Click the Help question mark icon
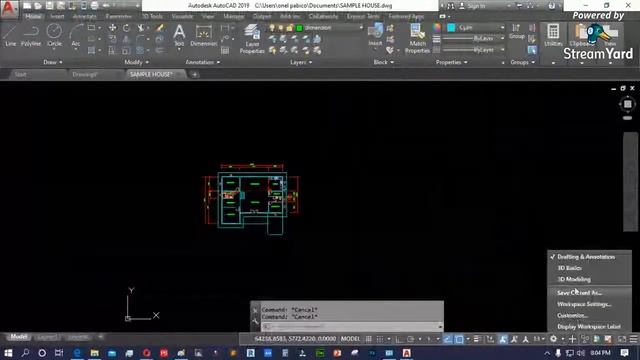Screen dimensions: 640x360 (552, 6)
